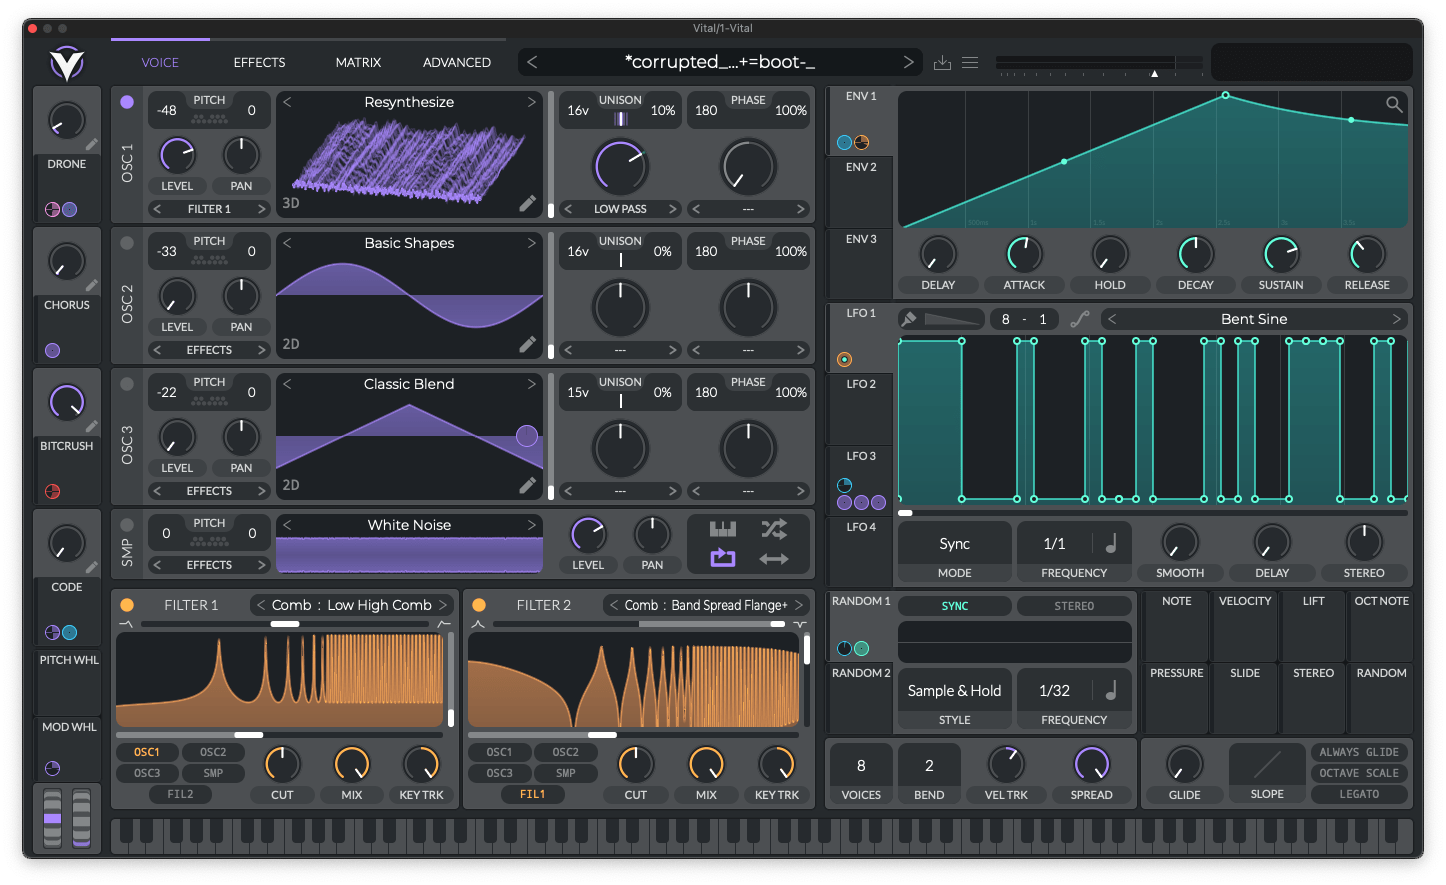This screenshot has width=1446, height=885.
Task: Switch to the EFFECTS tab
Action: pyautogui.click(x=259, y=62)
